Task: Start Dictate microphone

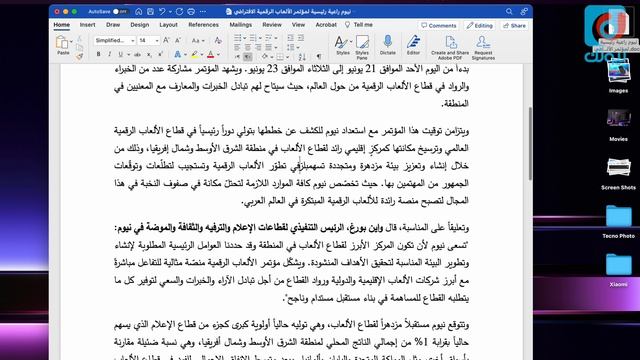Action: (x=387, y=45)
